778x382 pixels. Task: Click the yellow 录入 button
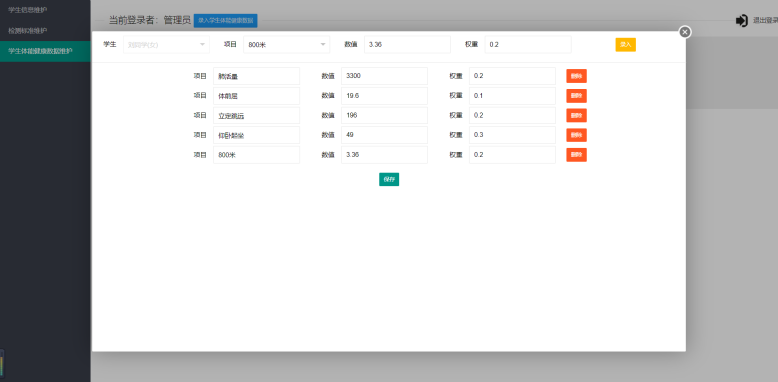(x=626, y=45)
